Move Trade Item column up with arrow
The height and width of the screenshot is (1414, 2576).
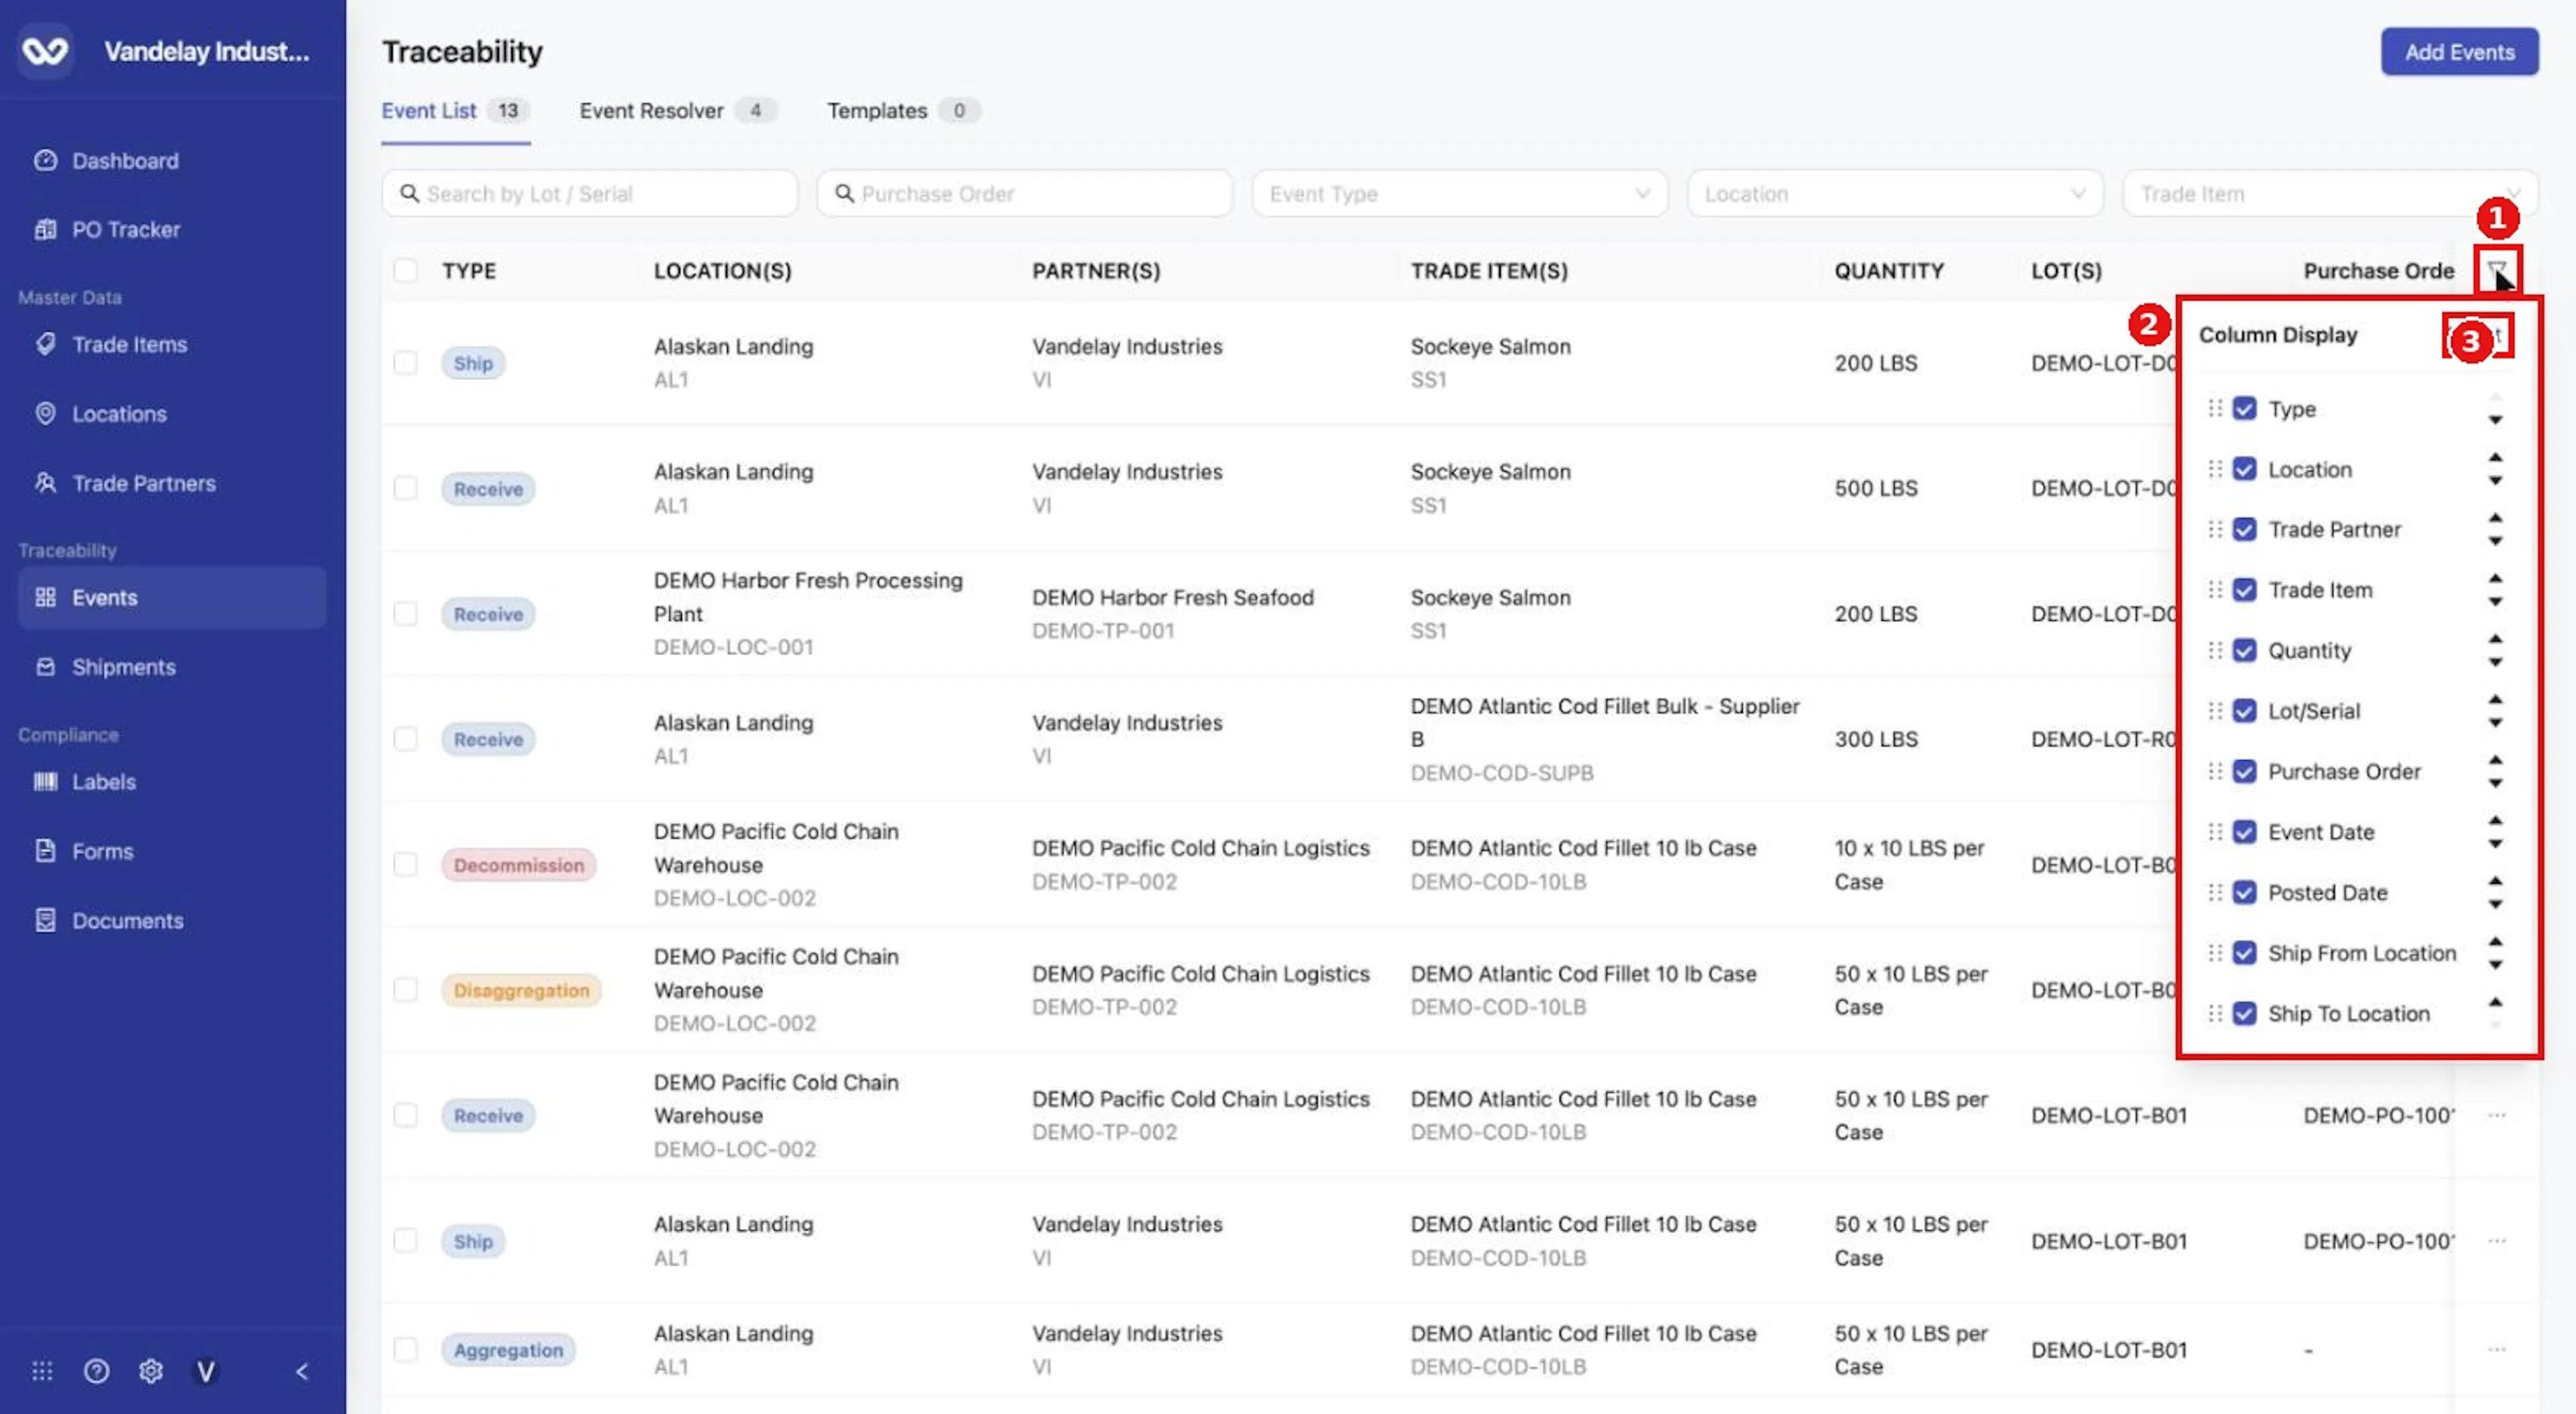coord(2495,578)
